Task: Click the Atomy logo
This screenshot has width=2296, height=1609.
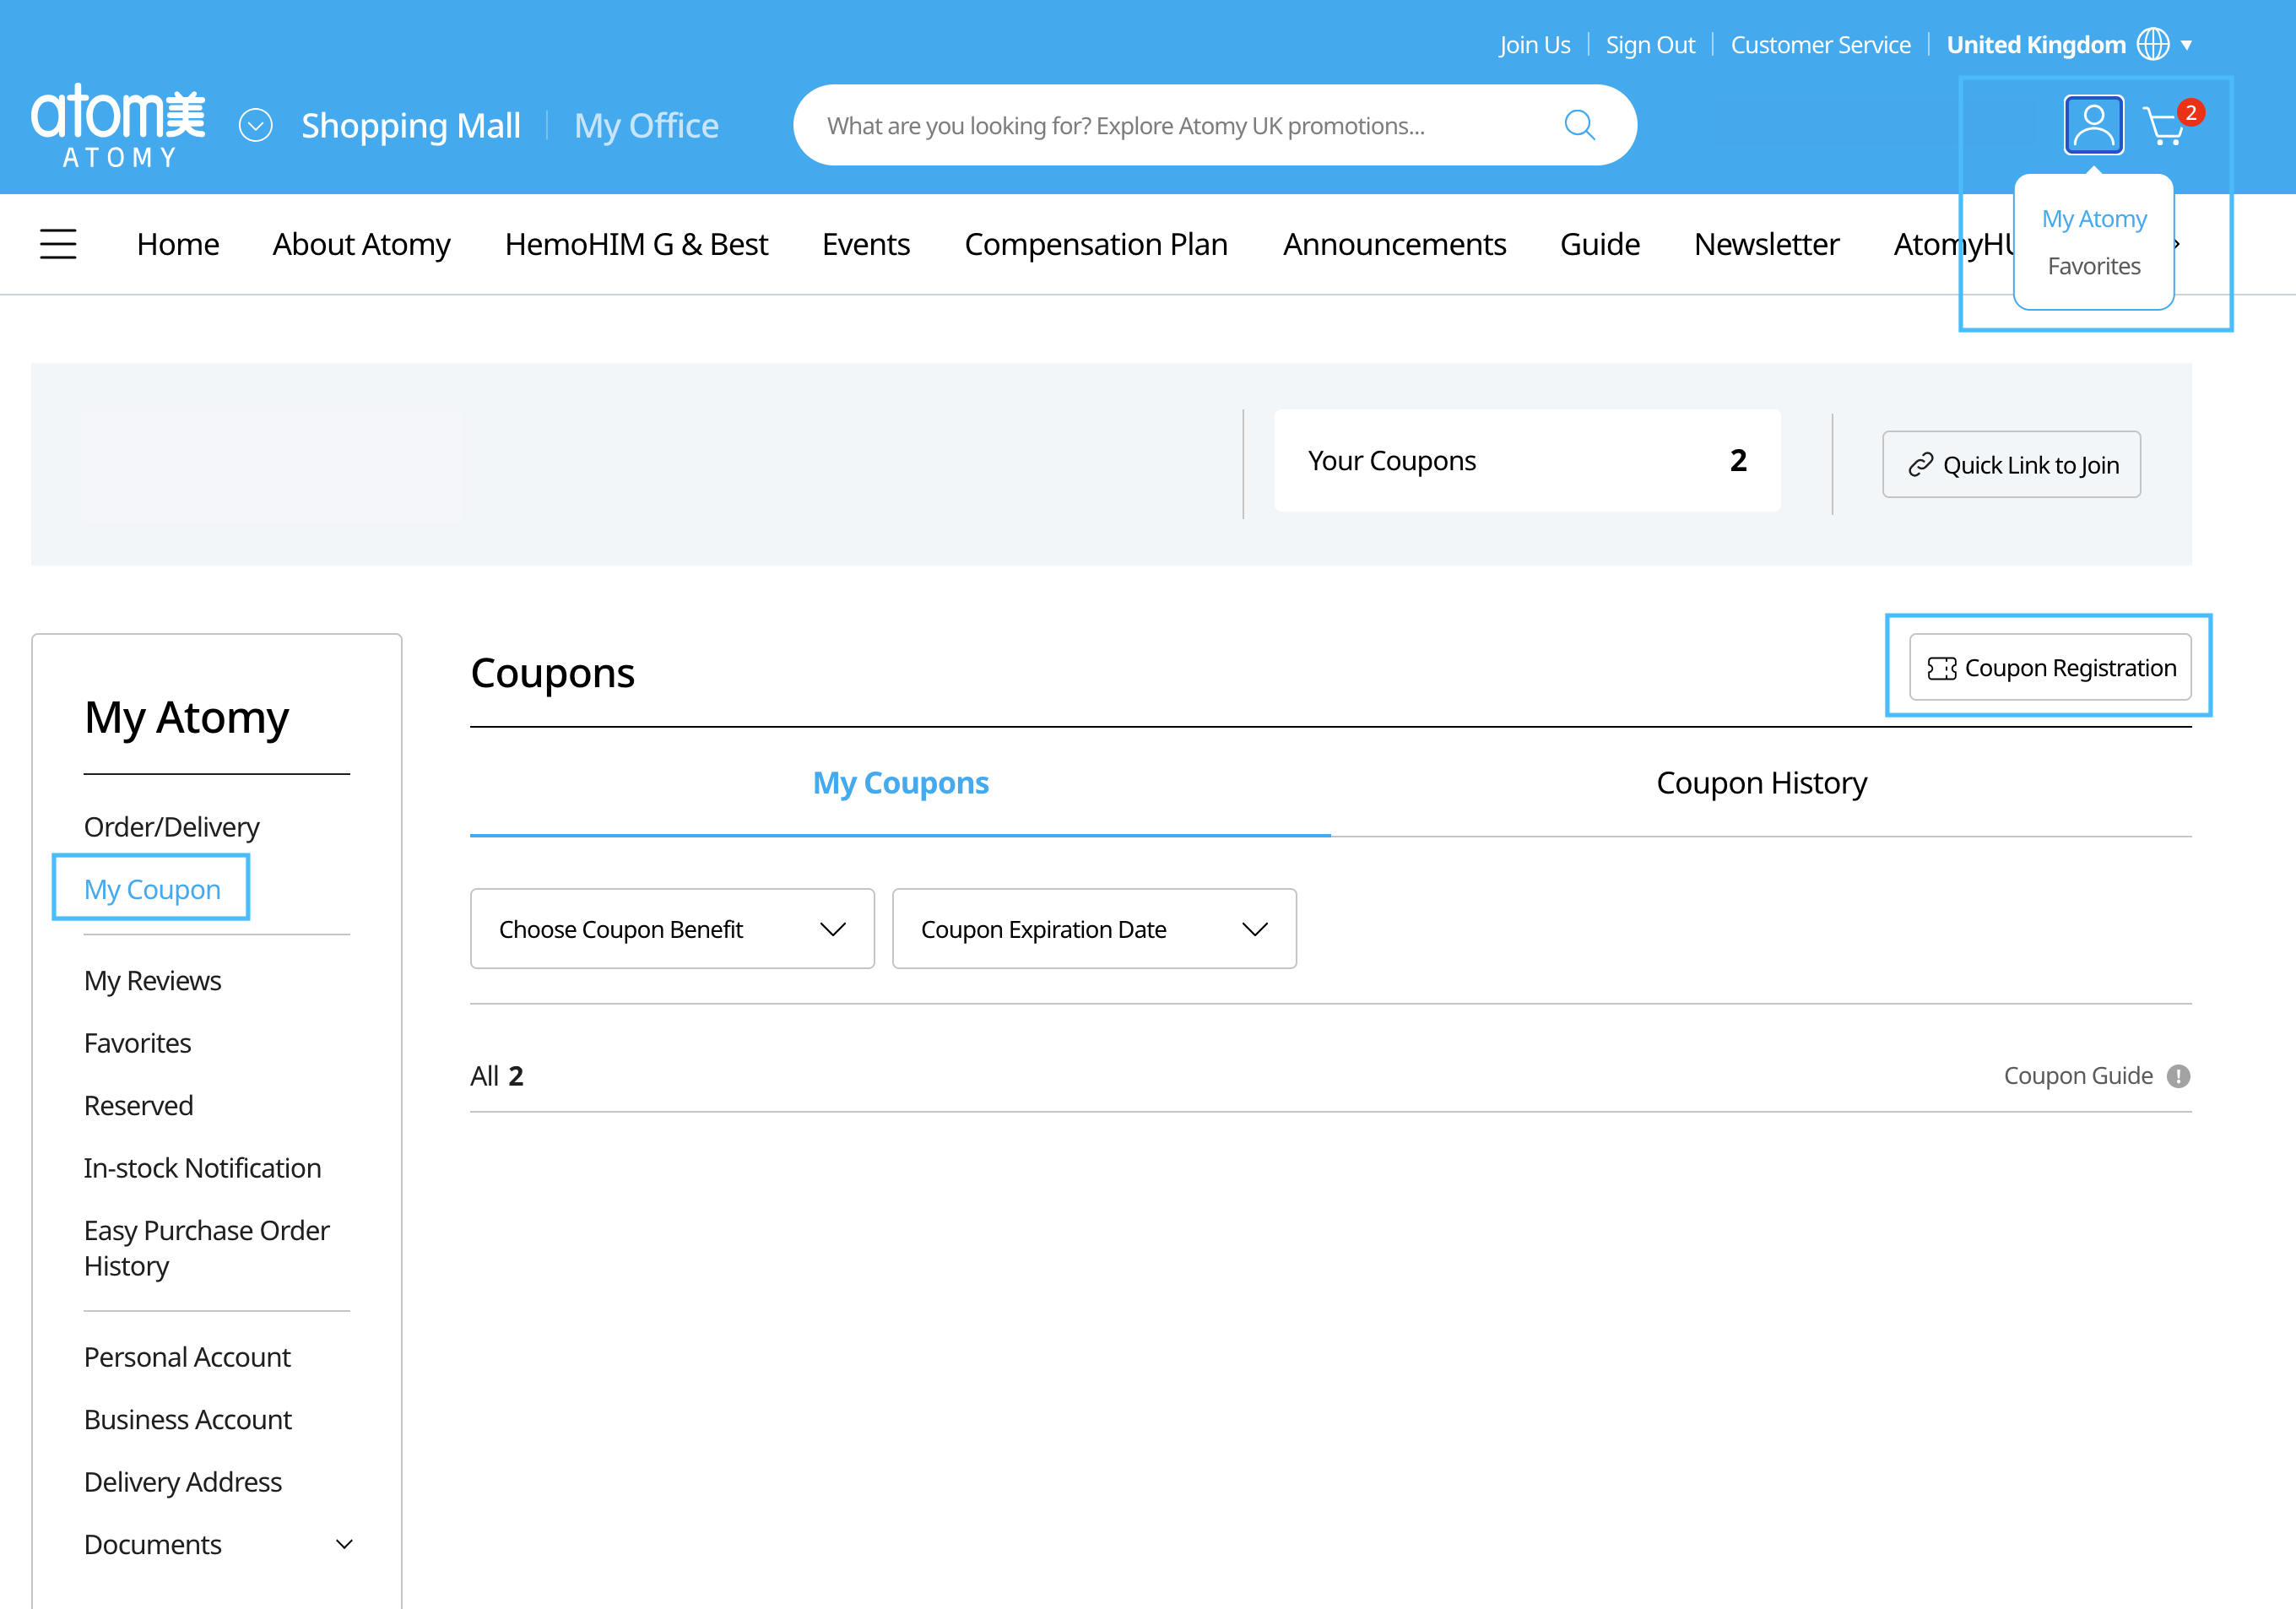Action: click(118, 125)
